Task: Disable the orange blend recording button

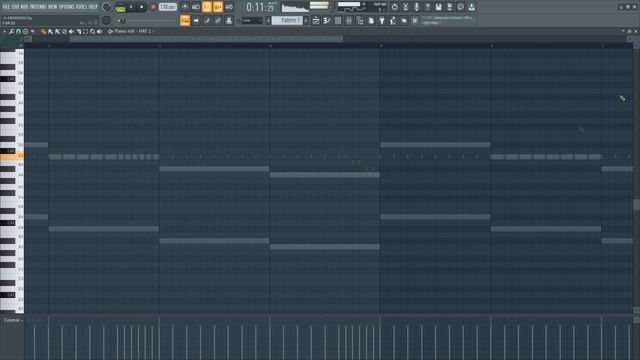Action: pos(218,7)
